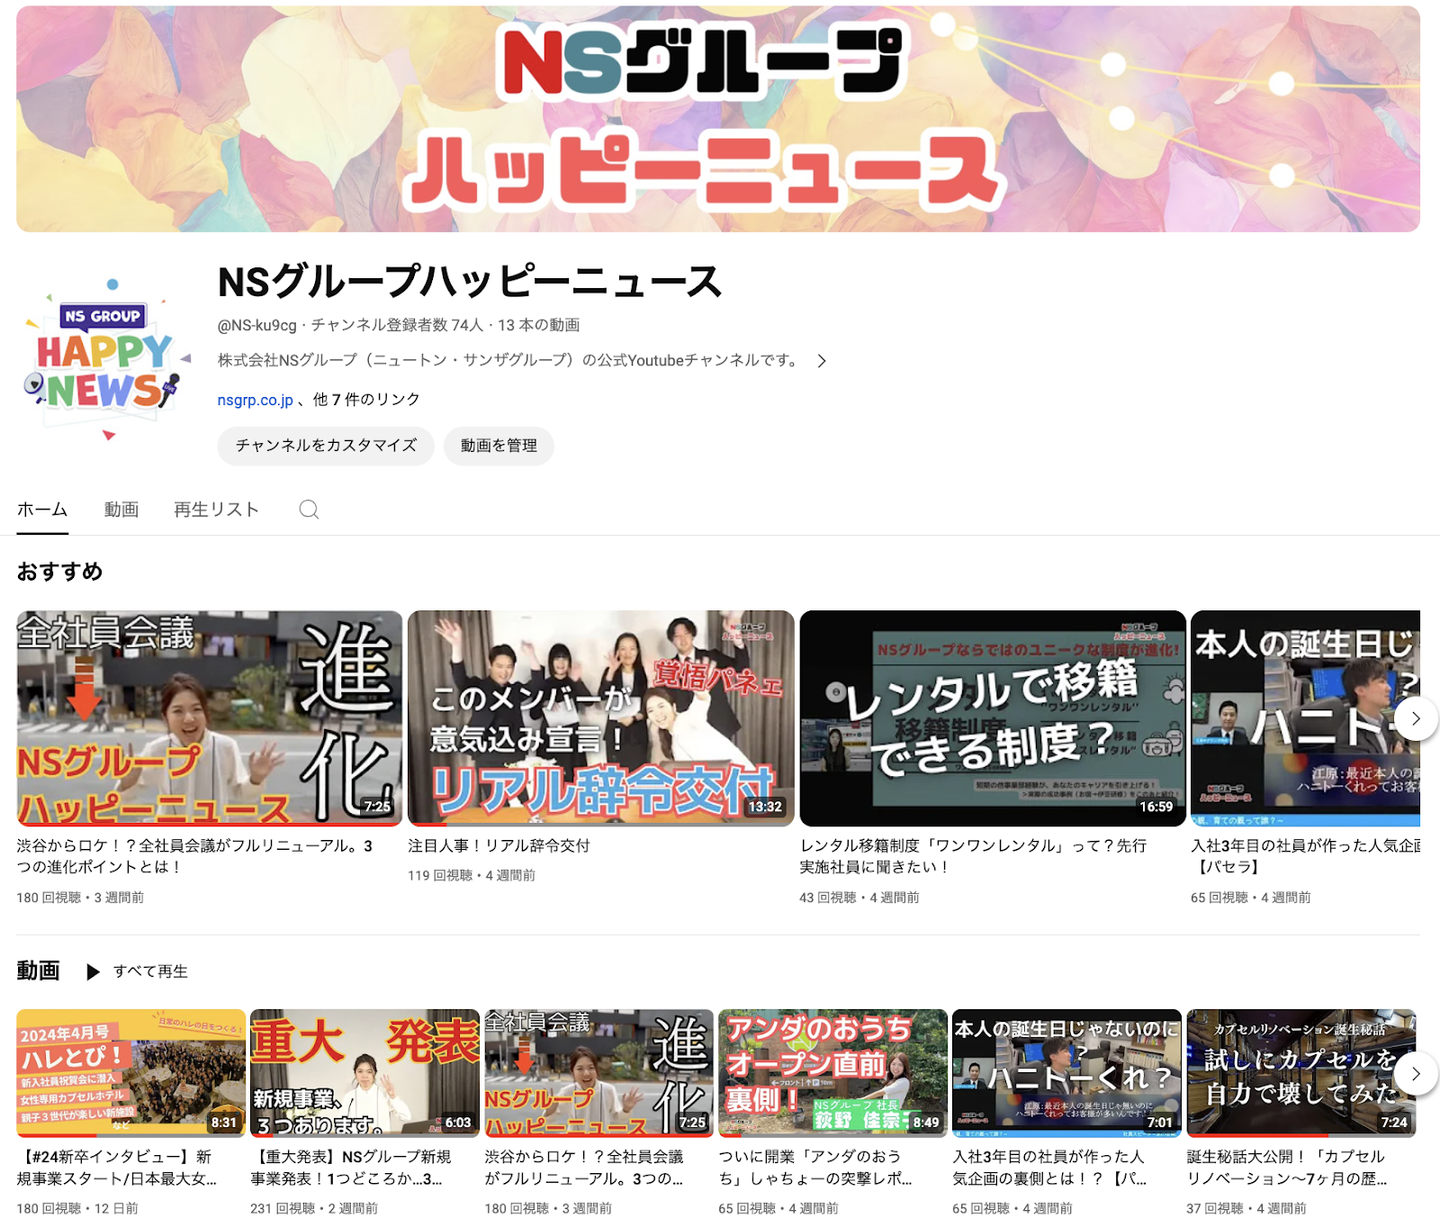This screenshot has height=1219, width=1440.
Task: Click the おすすめ title 入社3年目の社員が作った人気企画
Action: (1305, 857)
